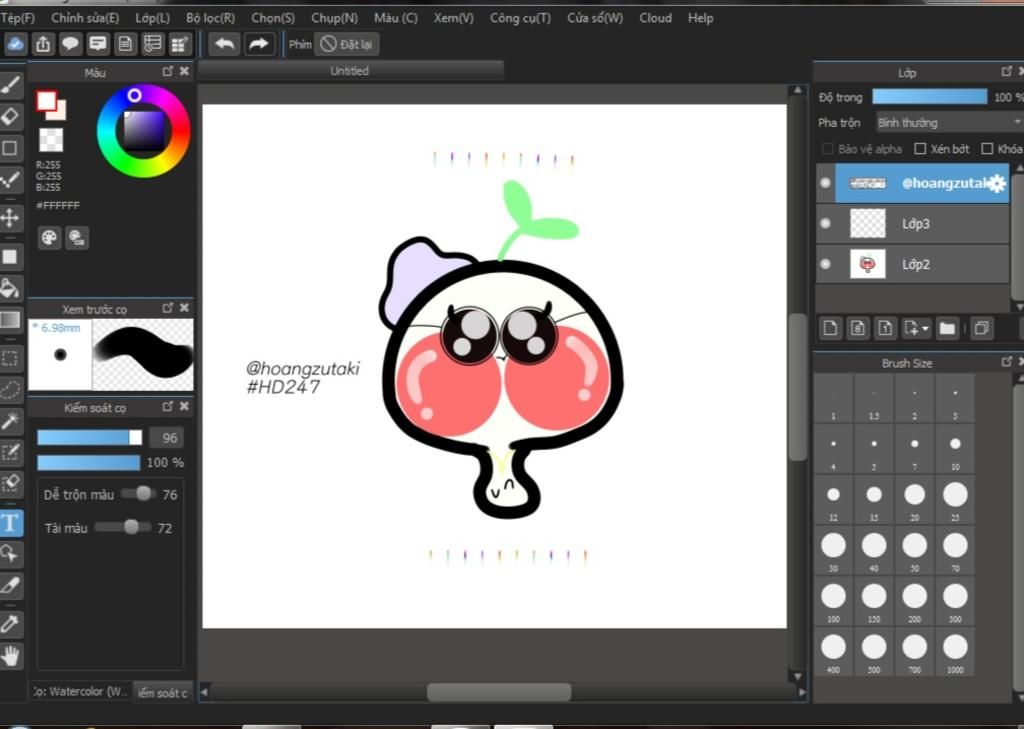Select the transparent color swatch
Image resolution: width=1024 pixels, height=729 pixels.
tap(51, 140)
